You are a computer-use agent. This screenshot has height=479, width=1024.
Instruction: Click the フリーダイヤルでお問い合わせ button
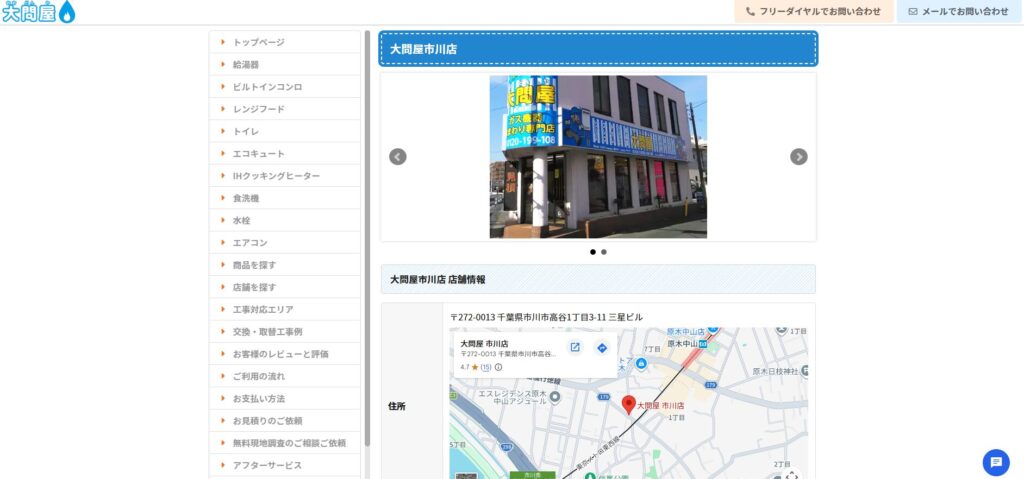pyautogui.click(x=813, y=12)
